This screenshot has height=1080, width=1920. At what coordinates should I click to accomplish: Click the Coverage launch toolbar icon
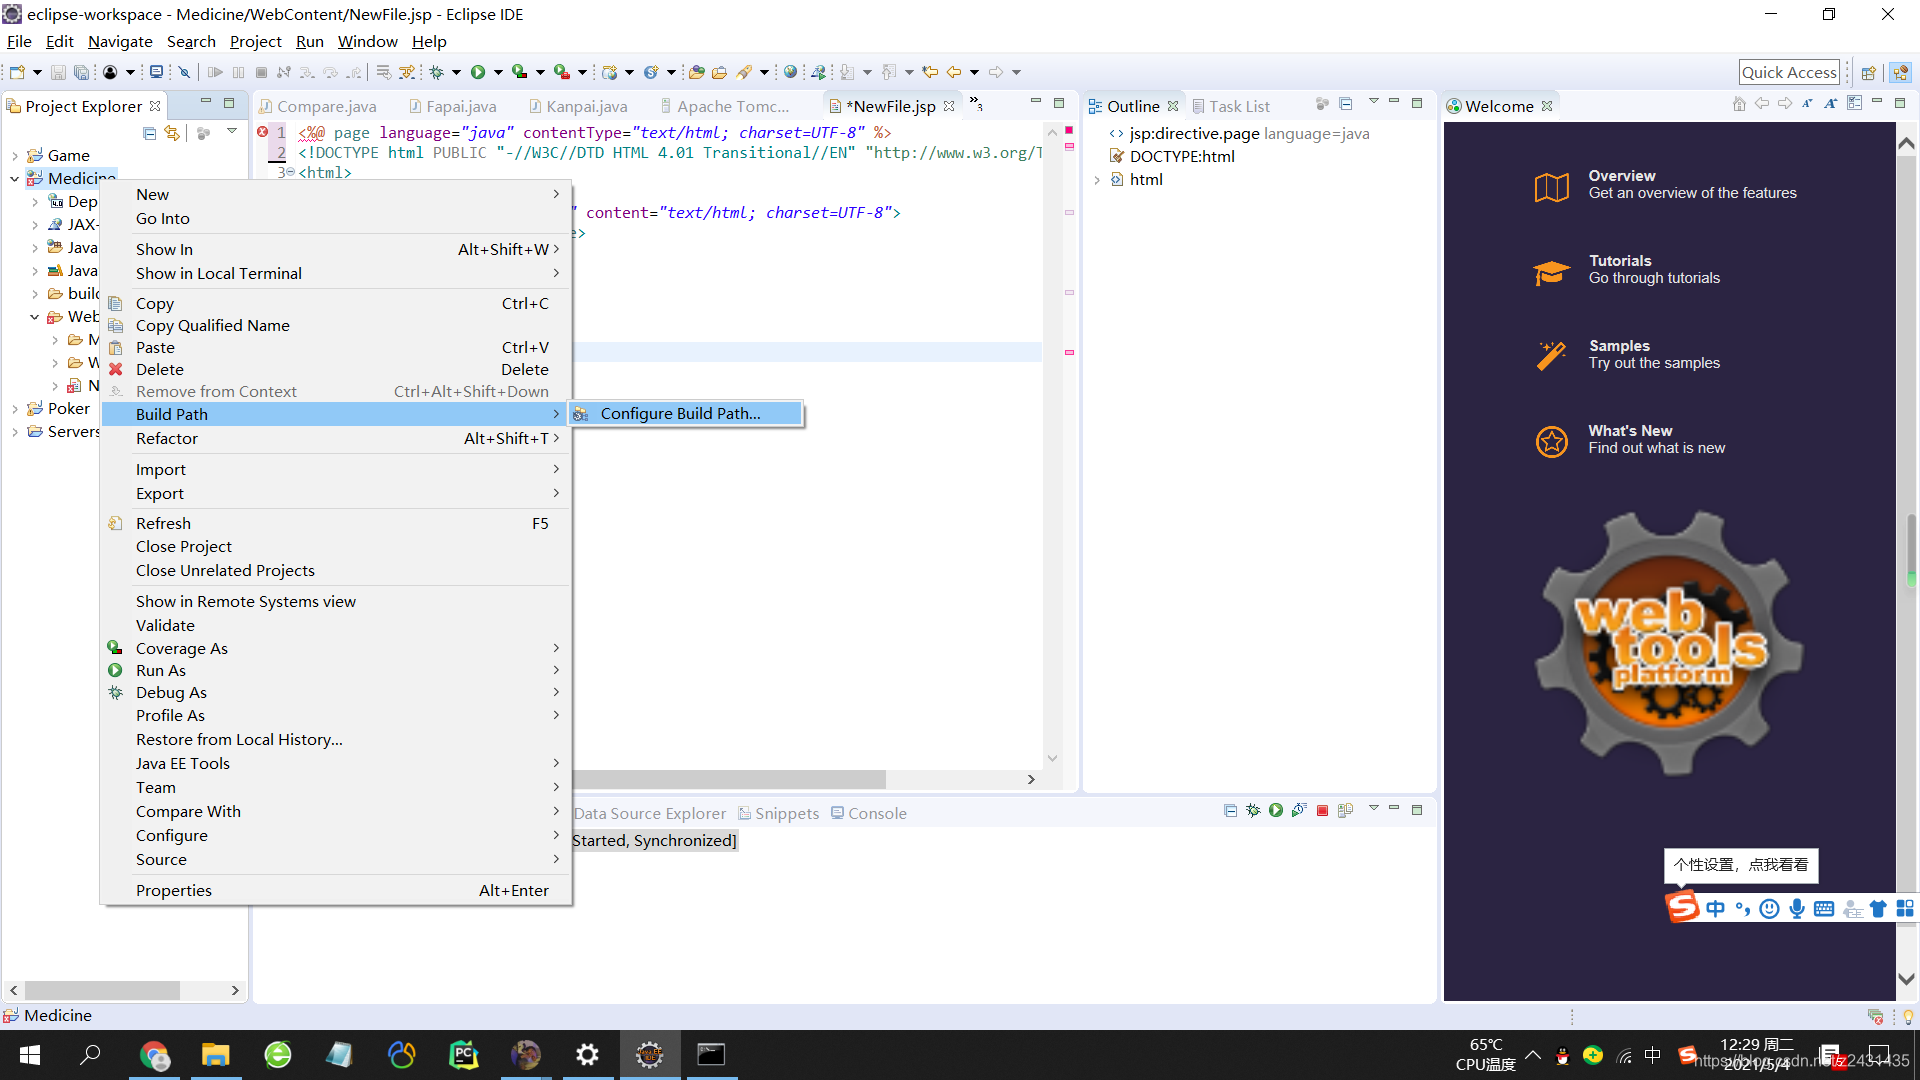click(x=519, y=72)
